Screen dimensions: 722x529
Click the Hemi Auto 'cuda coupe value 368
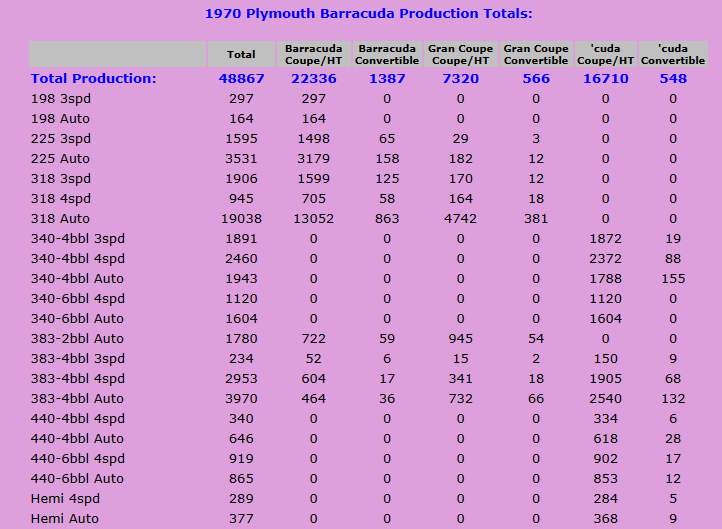pos(606,519)
